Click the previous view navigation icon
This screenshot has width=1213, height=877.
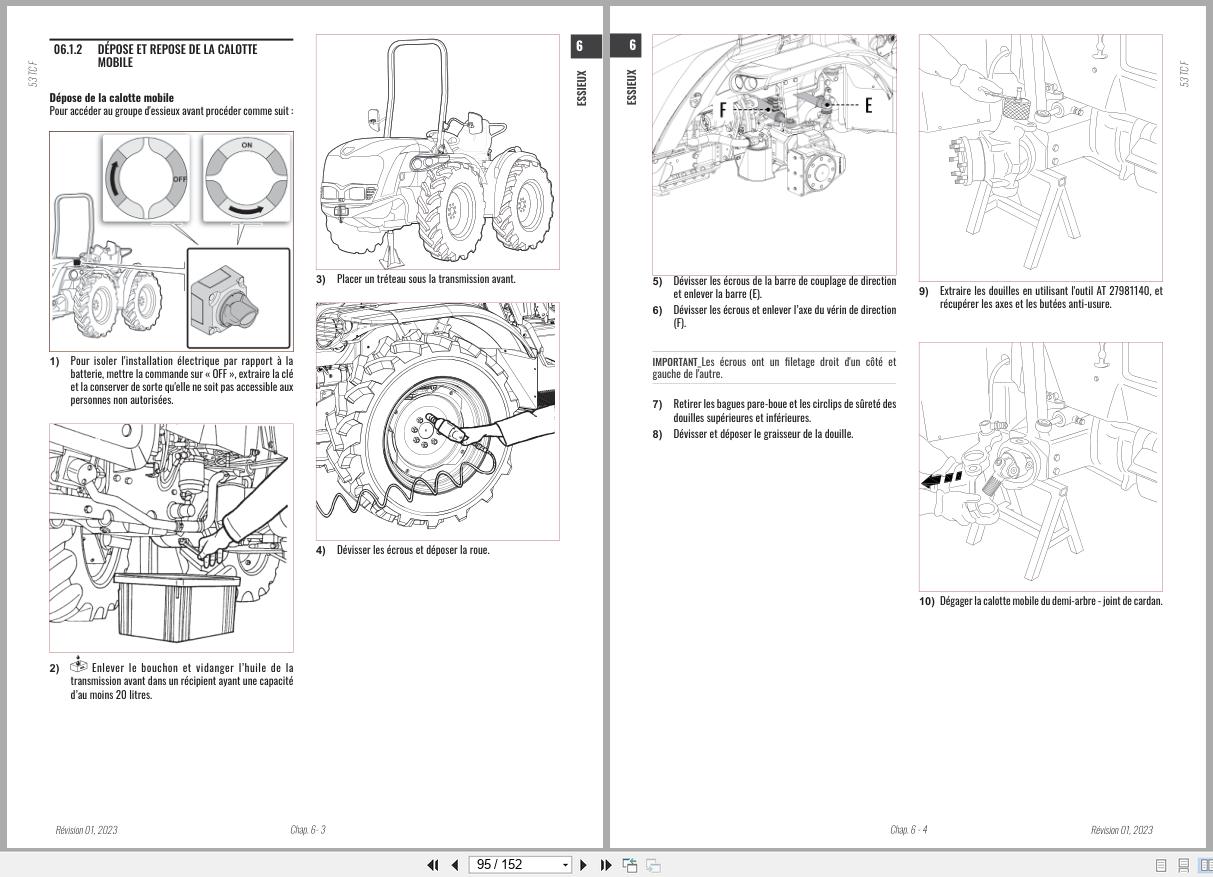click(630, 865)
